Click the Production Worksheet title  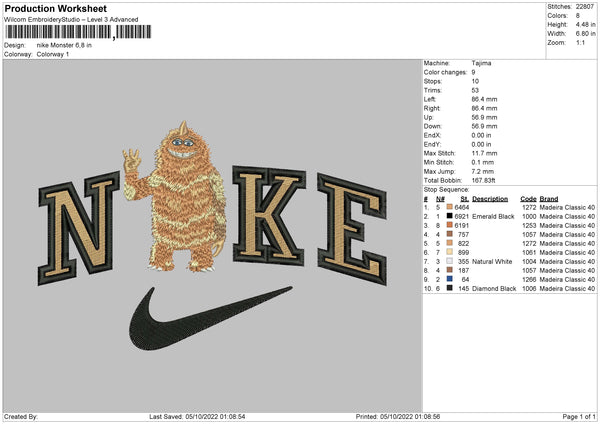55,8
